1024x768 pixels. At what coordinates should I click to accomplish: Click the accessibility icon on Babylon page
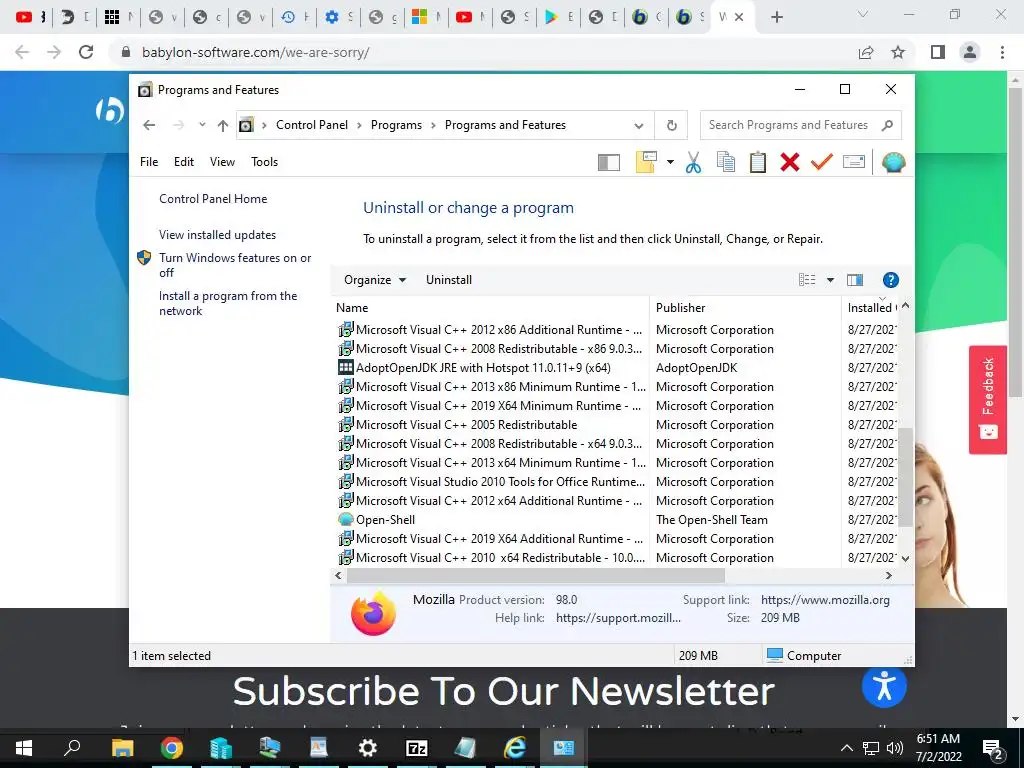coord(884,686)
